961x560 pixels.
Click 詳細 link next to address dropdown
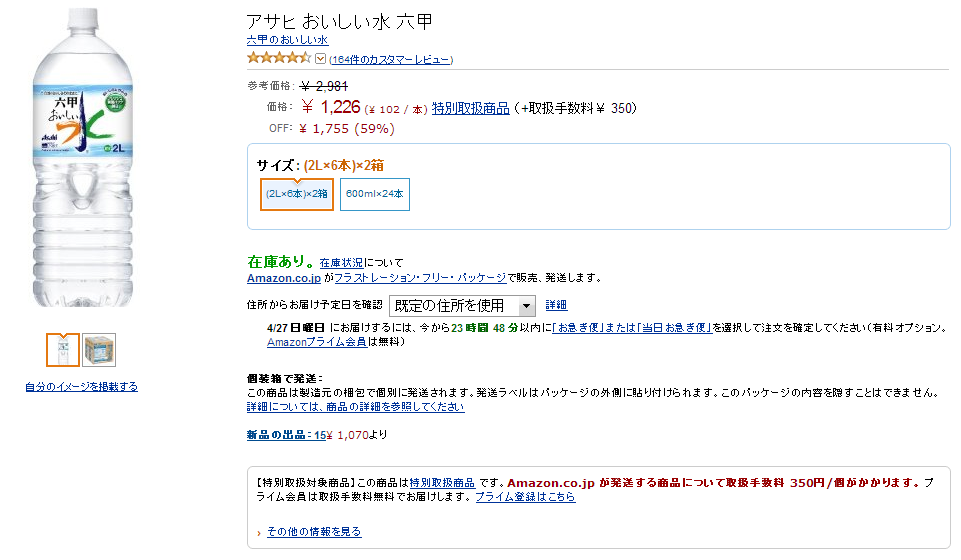tap(556, 305)
